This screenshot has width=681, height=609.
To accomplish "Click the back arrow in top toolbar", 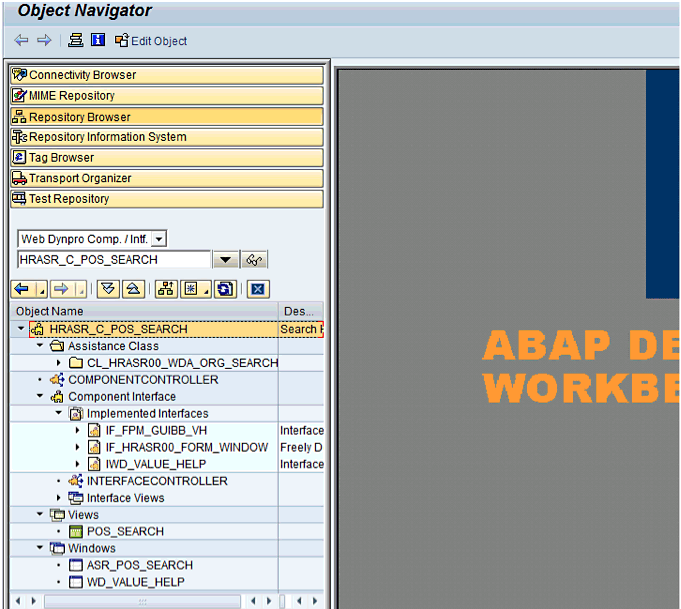I will (x=21, y=41).
